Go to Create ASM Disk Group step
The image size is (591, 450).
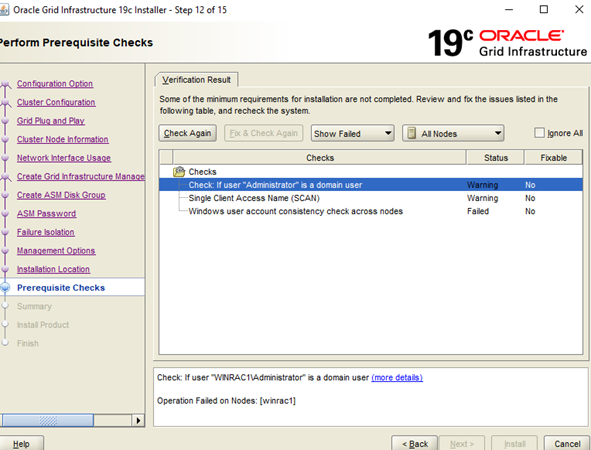coord(61,195)
